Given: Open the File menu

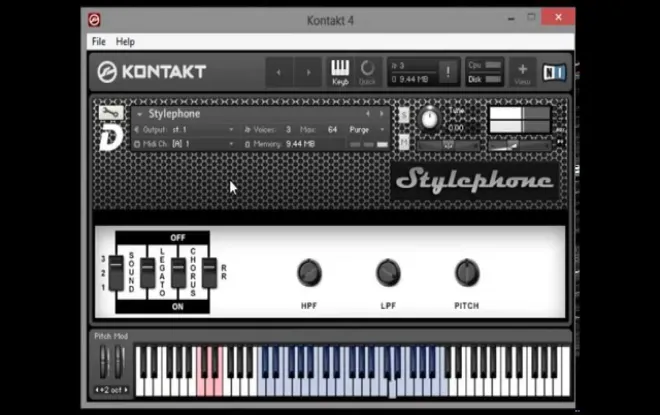Looking at the screenshot, I should point(98,42).
